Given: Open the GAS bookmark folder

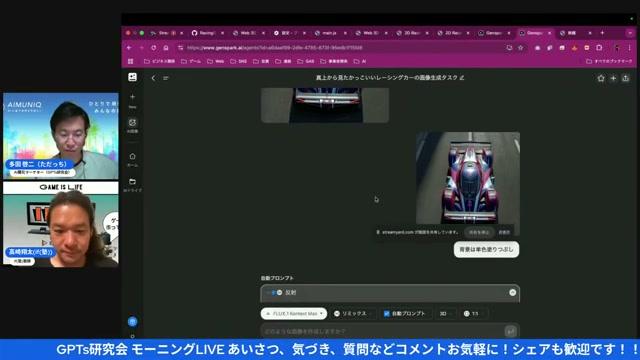Looking at the screenshot, I should click(306, 61).
